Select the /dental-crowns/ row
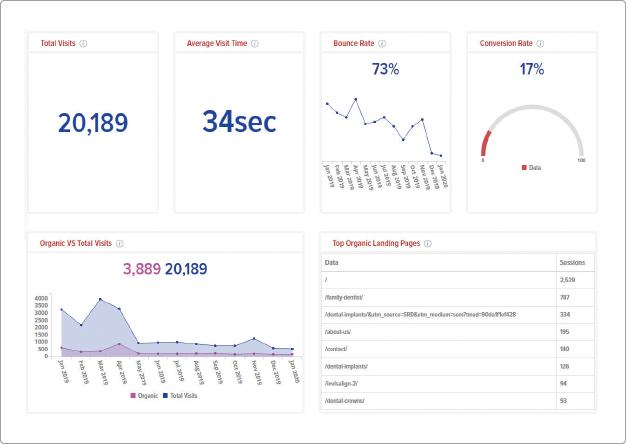Screen dimensions: 626x444 coord(458,401)
